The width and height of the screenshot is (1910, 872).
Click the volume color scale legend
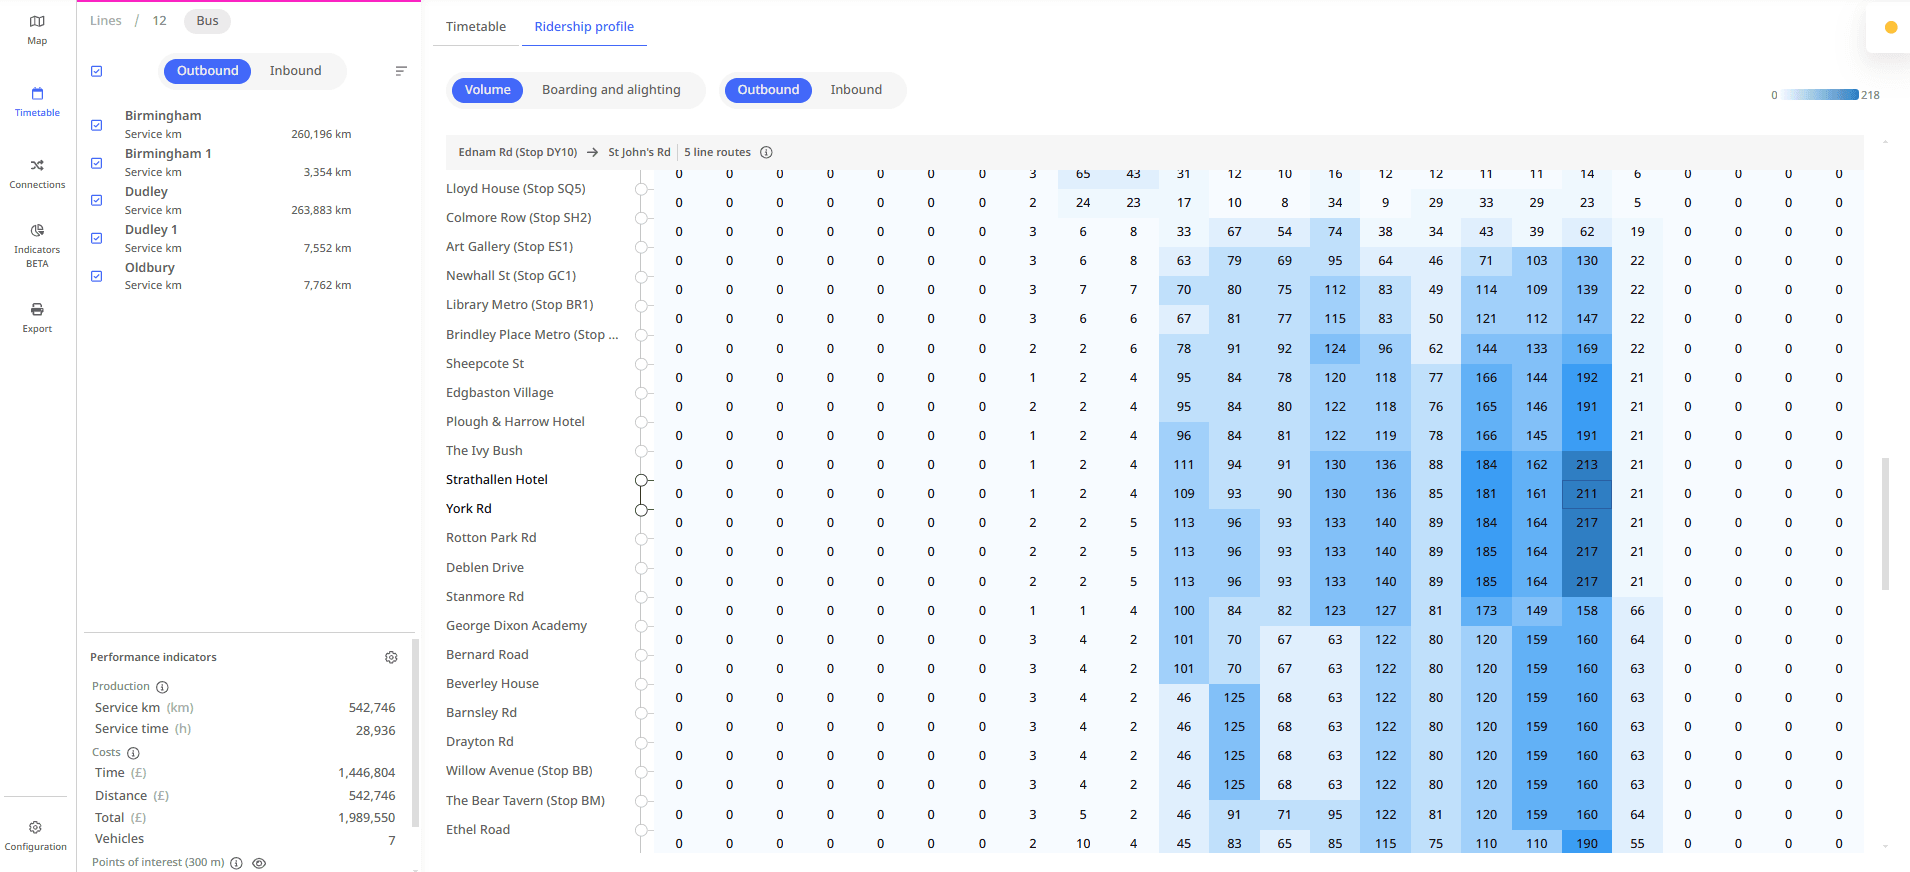point(1819,95)
